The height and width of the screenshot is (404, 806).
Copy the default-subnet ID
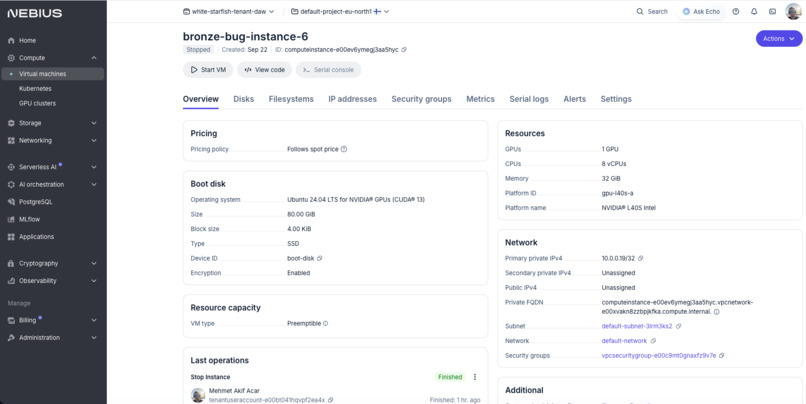tap(679, 326)
